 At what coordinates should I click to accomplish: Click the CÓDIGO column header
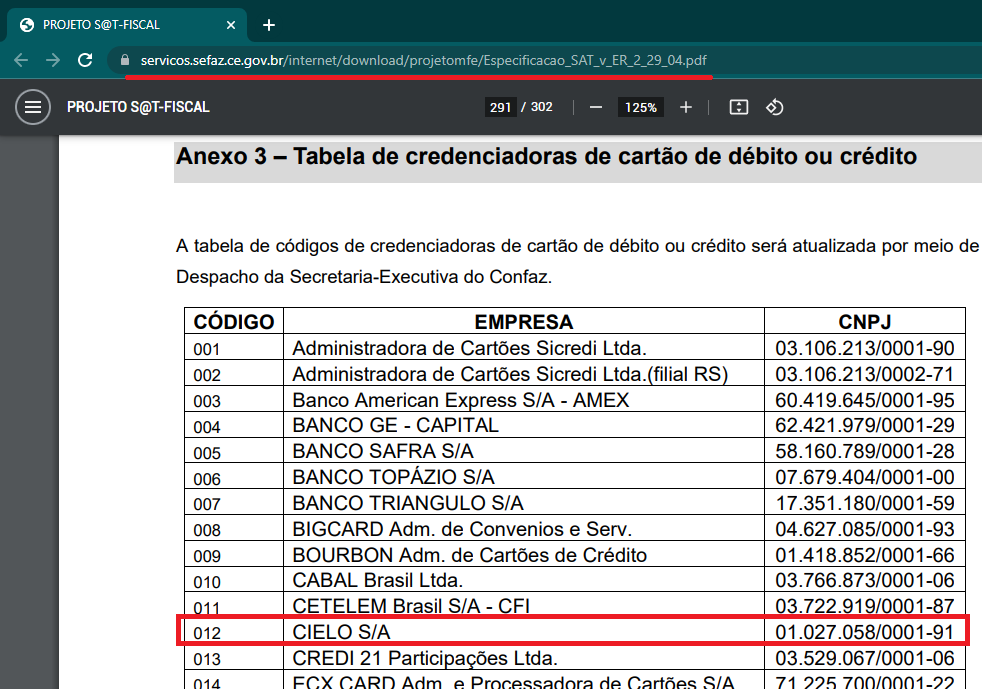(234, 321)
